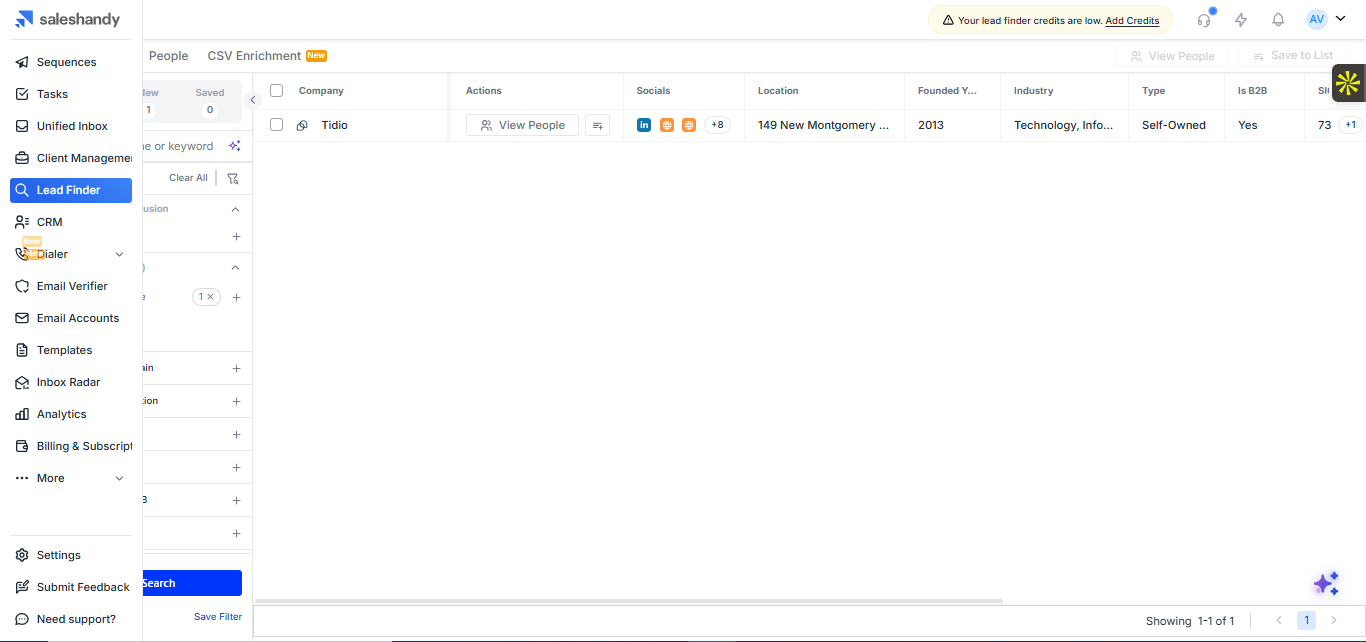Expand the filter row ending in 'ain'

(237, 368)
